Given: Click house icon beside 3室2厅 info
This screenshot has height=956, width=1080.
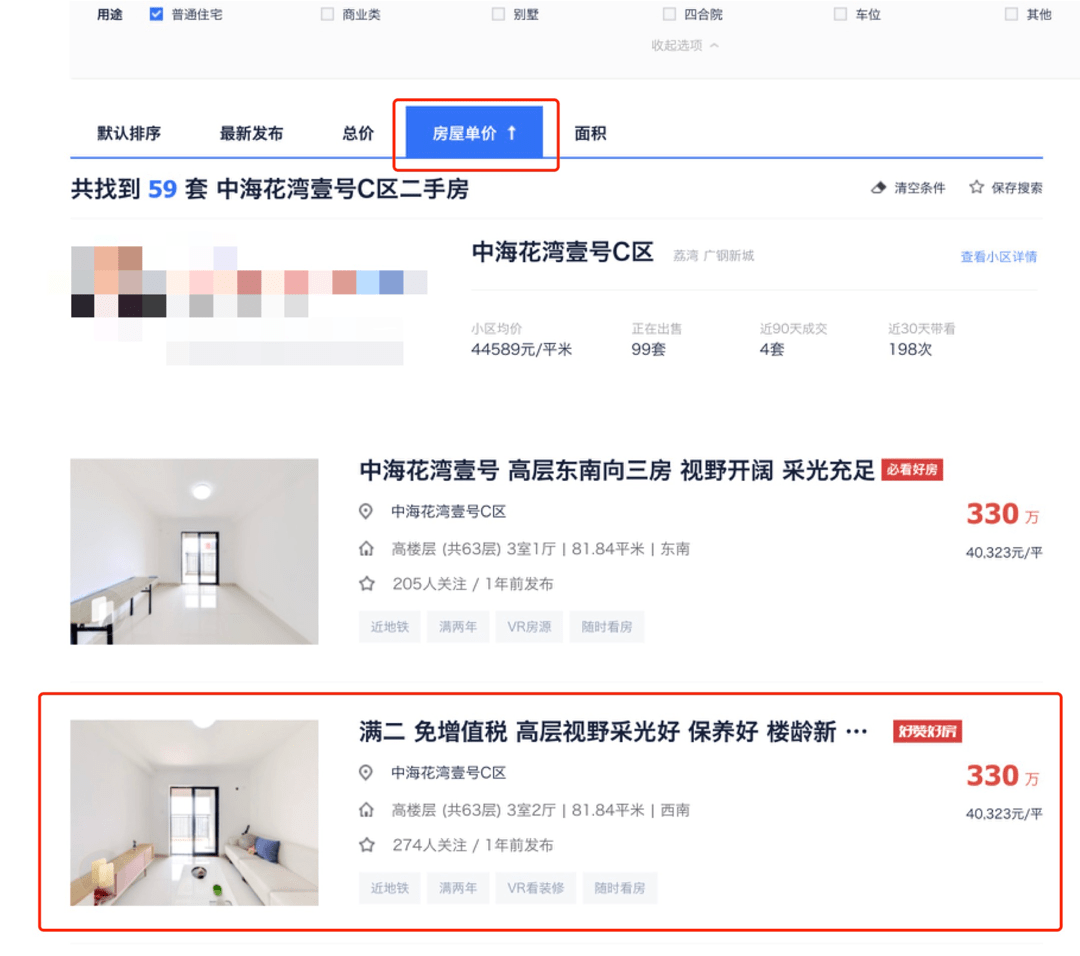Looking at the screenshot, I should [x=366, y=810].
